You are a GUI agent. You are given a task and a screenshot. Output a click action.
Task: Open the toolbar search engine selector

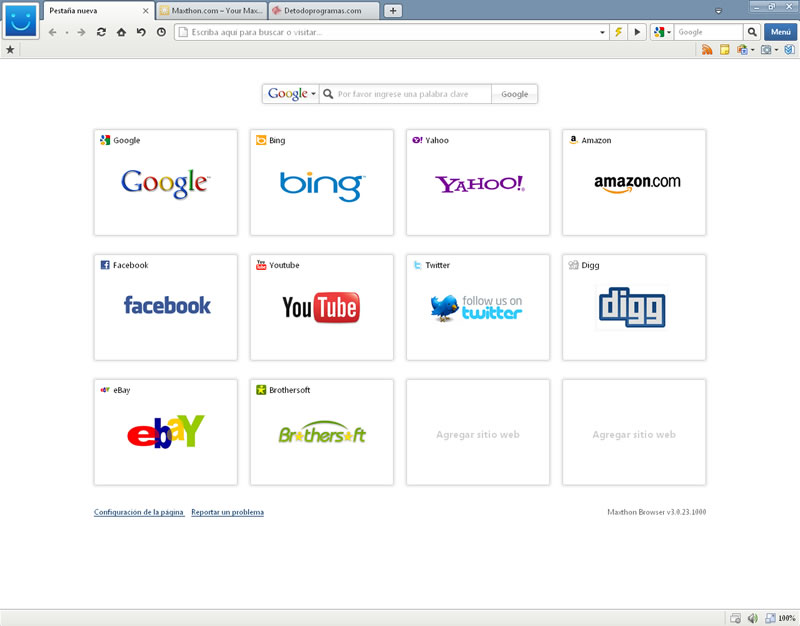(662, 32)
